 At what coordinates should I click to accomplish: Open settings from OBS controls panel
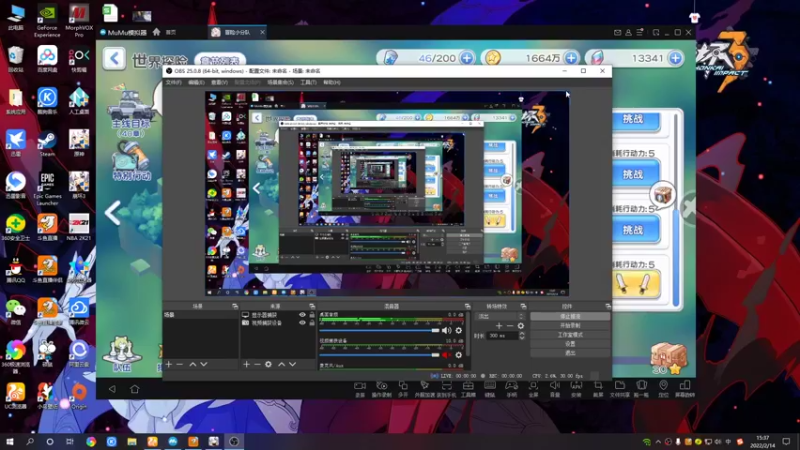[570, 344]
